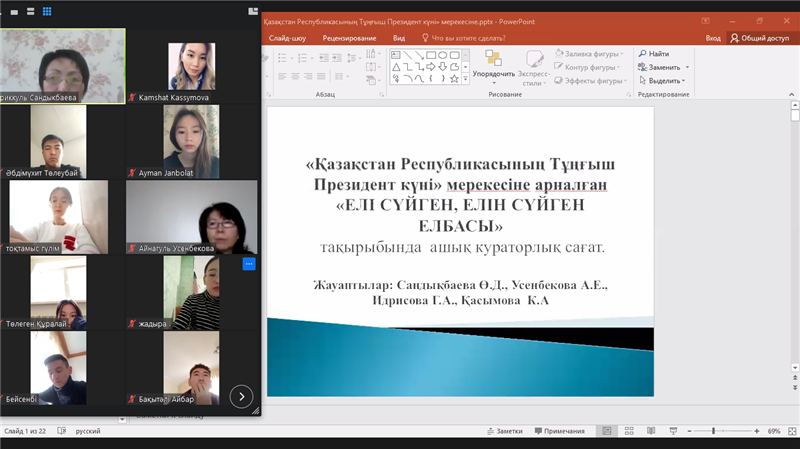Toggle Normal view in status bar
The height and width of the screenshot is (449, 800).
coord(607,431)
